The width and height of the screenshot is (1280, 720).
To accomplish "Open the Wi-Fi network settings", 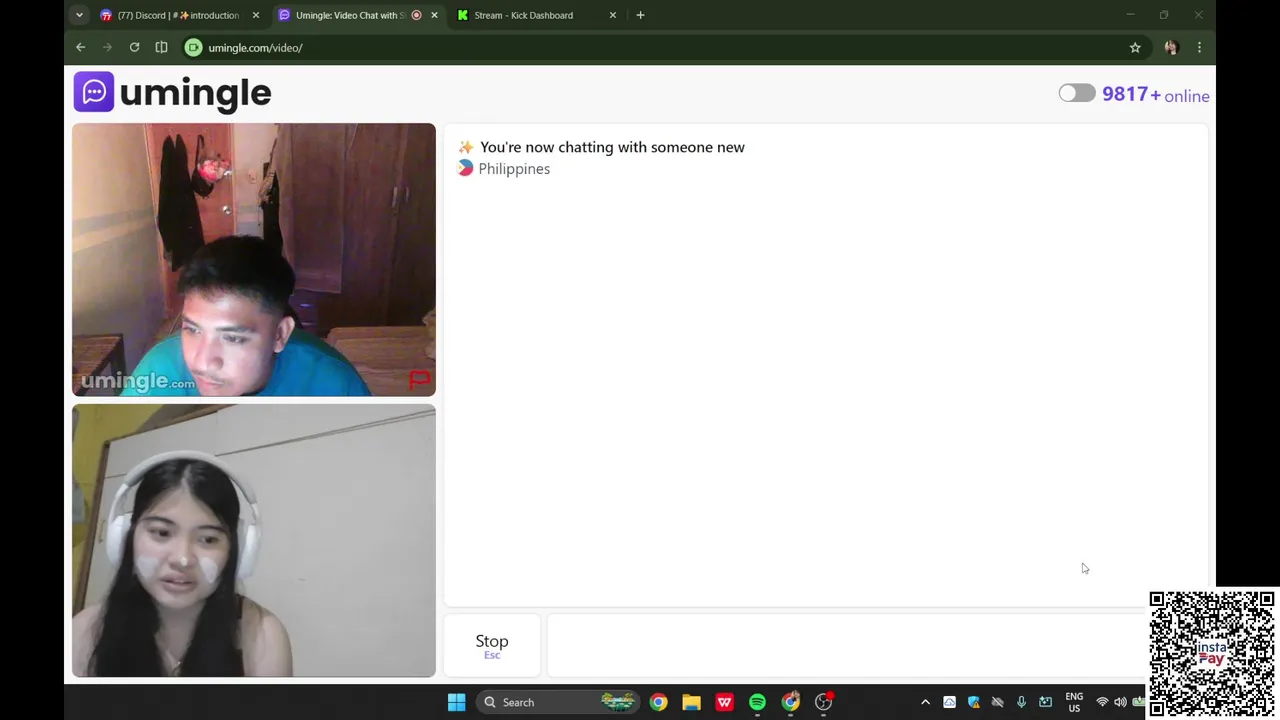I will pos(1102,702).
